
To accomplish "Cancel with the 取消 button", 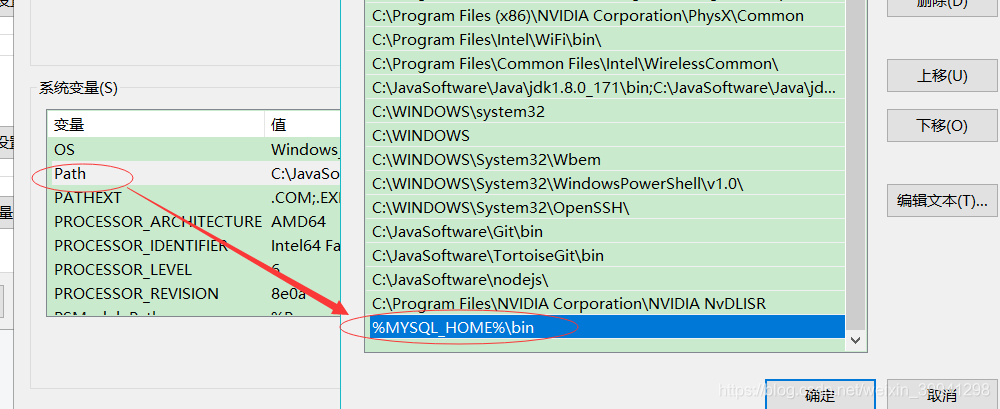I will [x=942, y=395].
